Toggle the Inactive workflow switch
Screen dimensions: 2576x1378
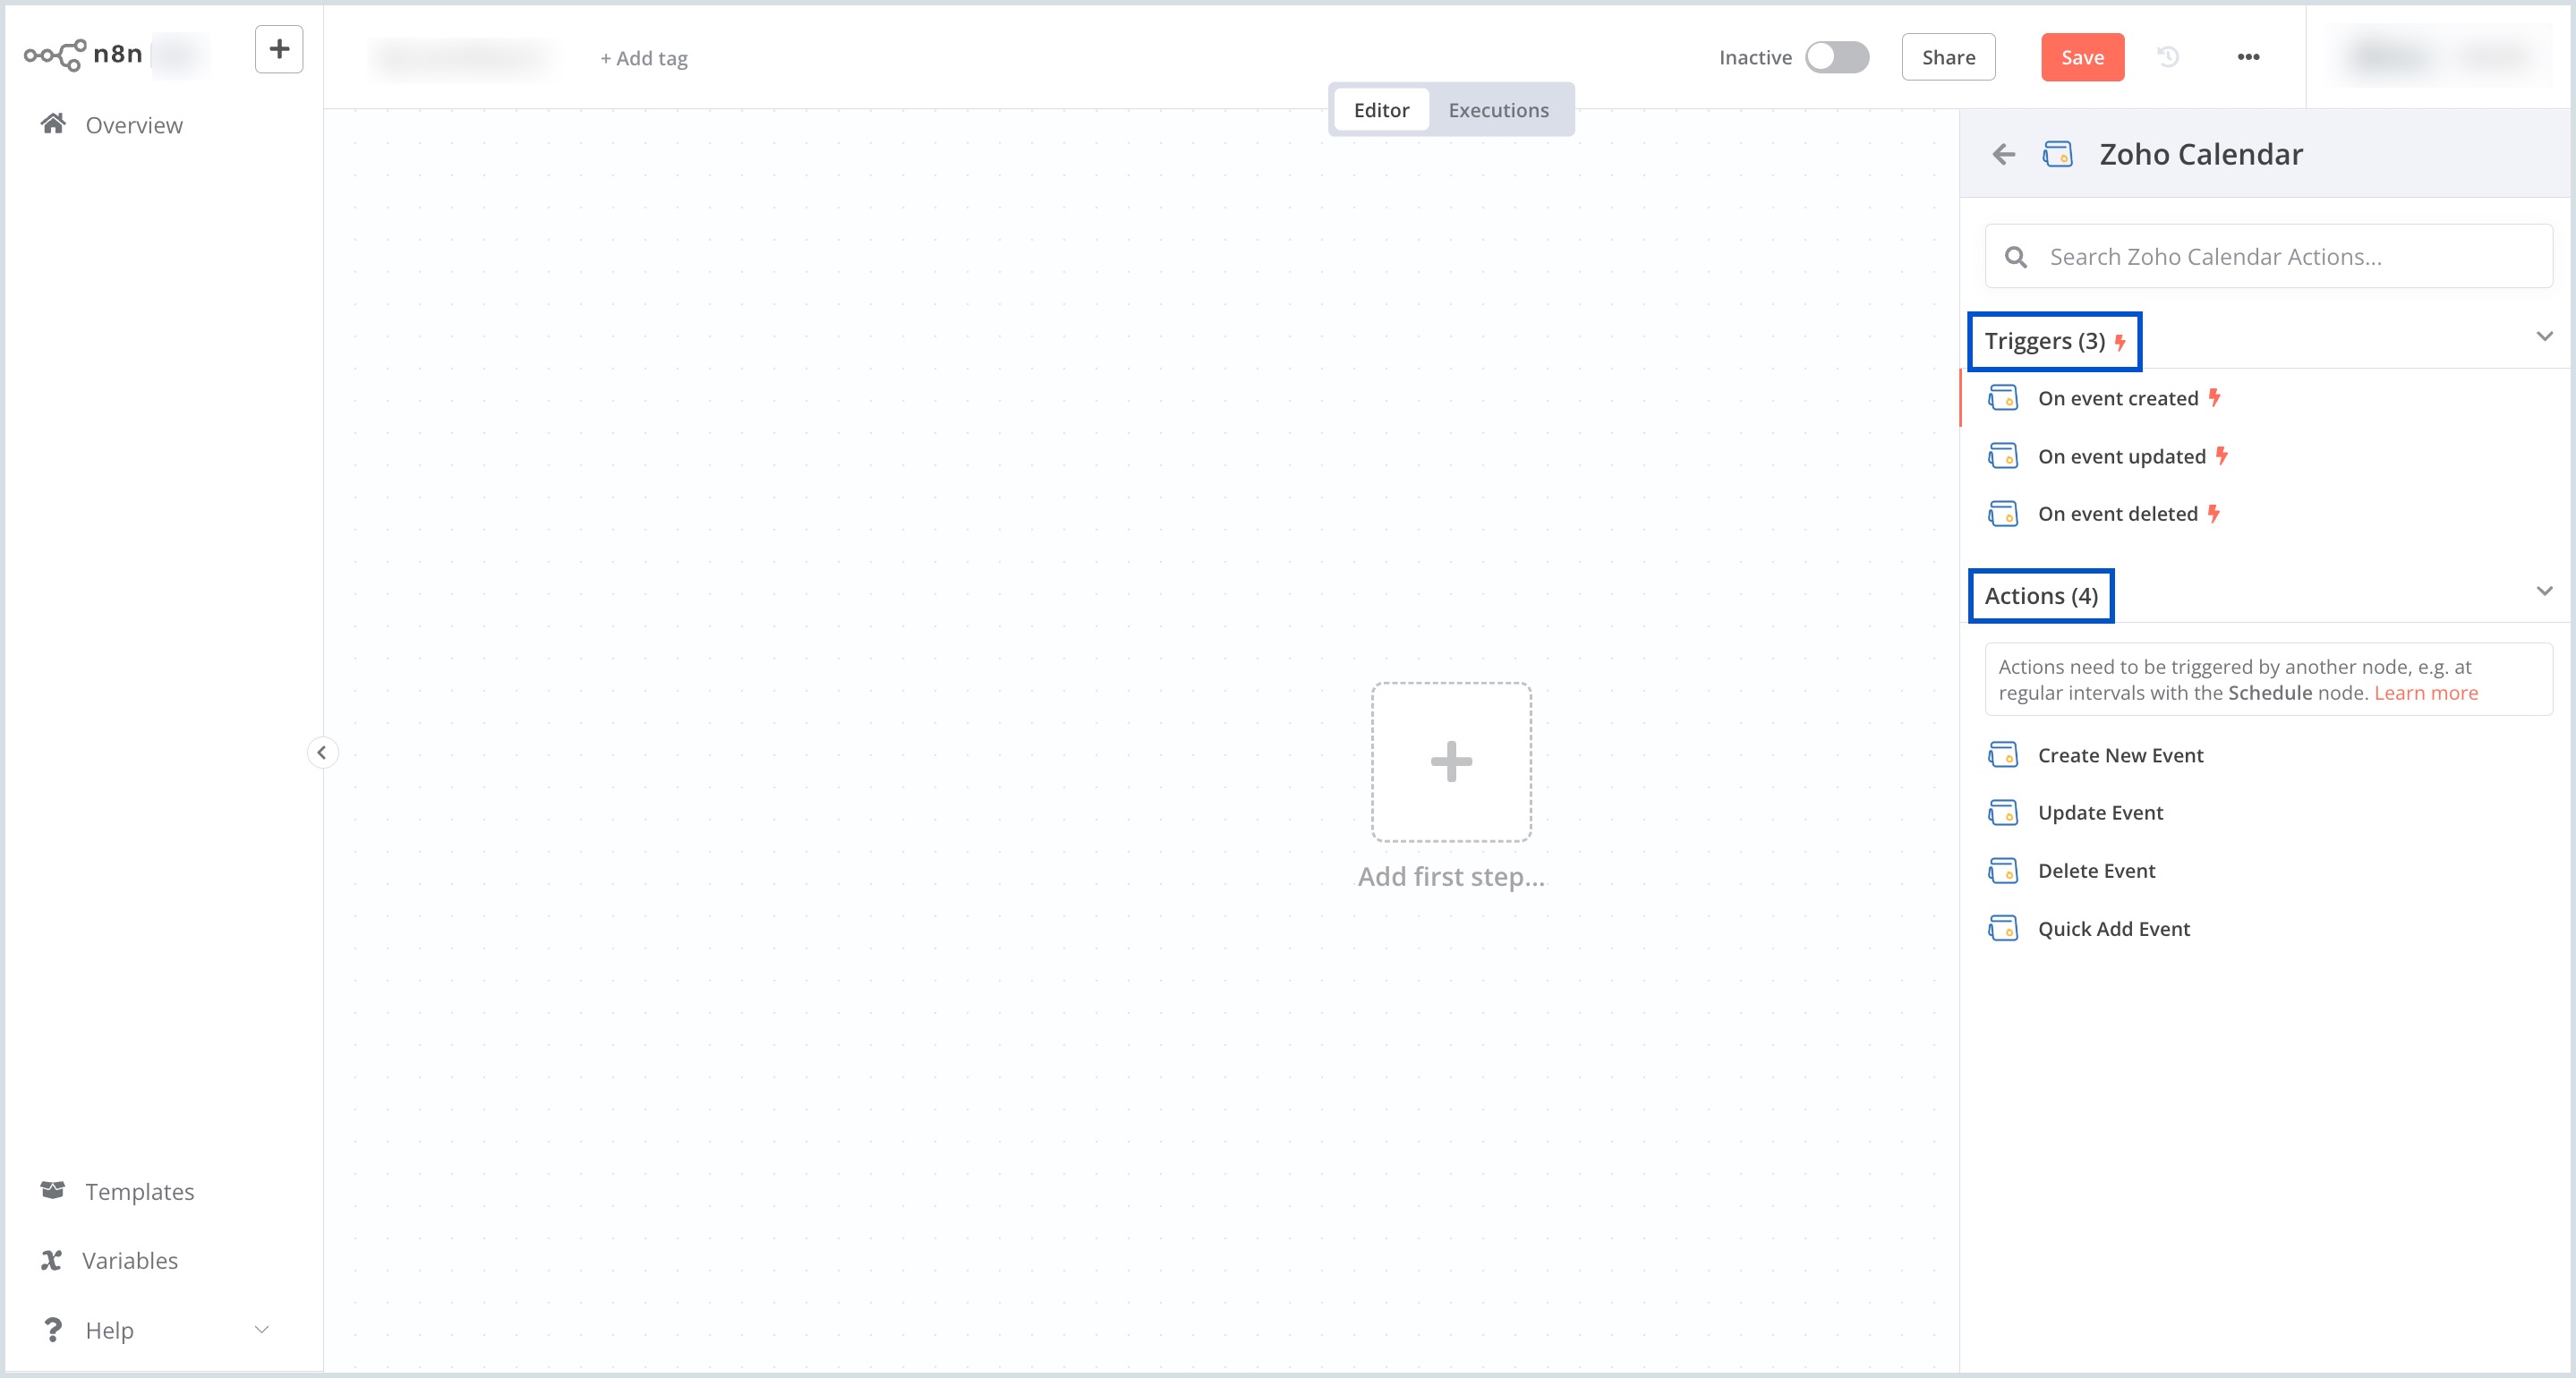coord(1836,57)
